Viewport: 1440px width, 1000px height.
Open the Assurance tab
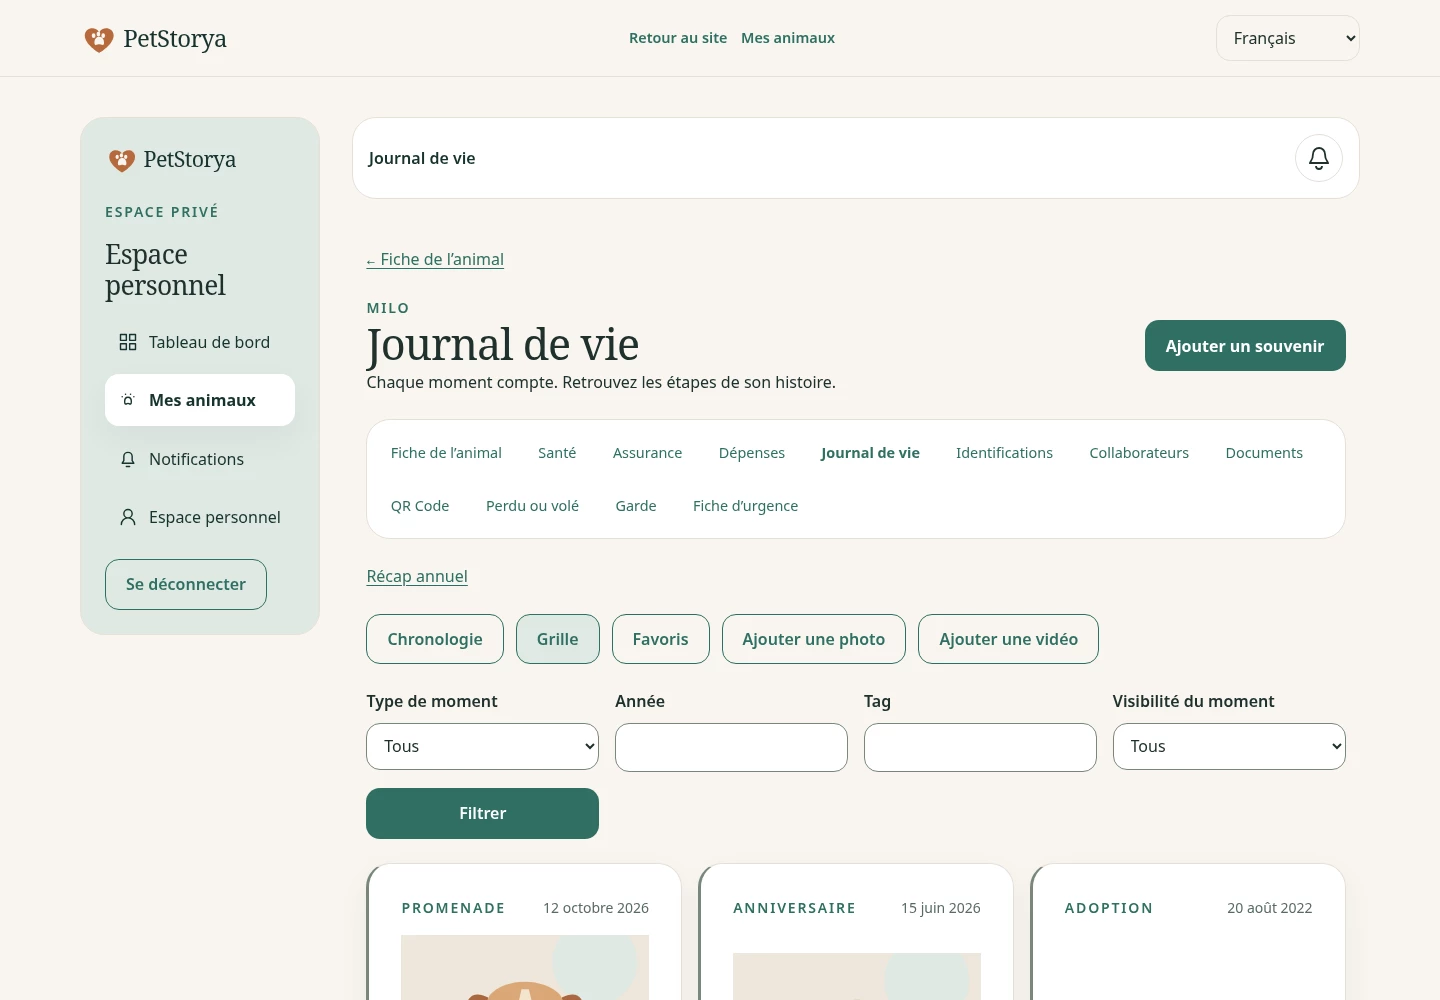click(x=648, y=453)
